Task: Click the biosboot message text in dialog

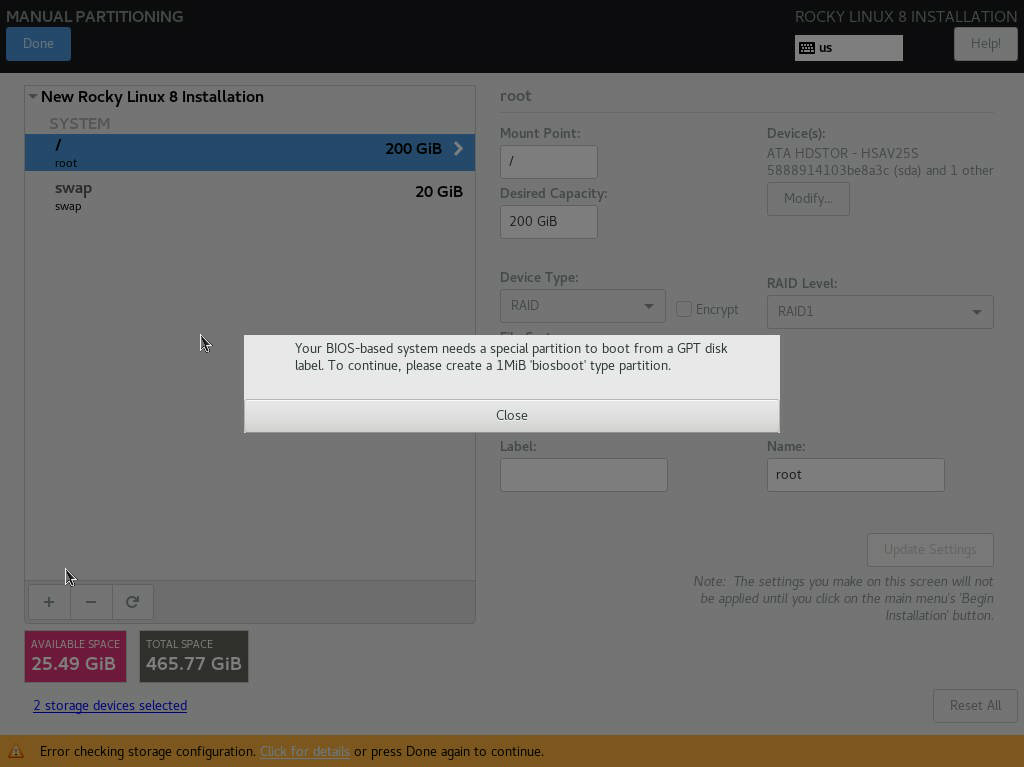Action: (x=511, y=357)
